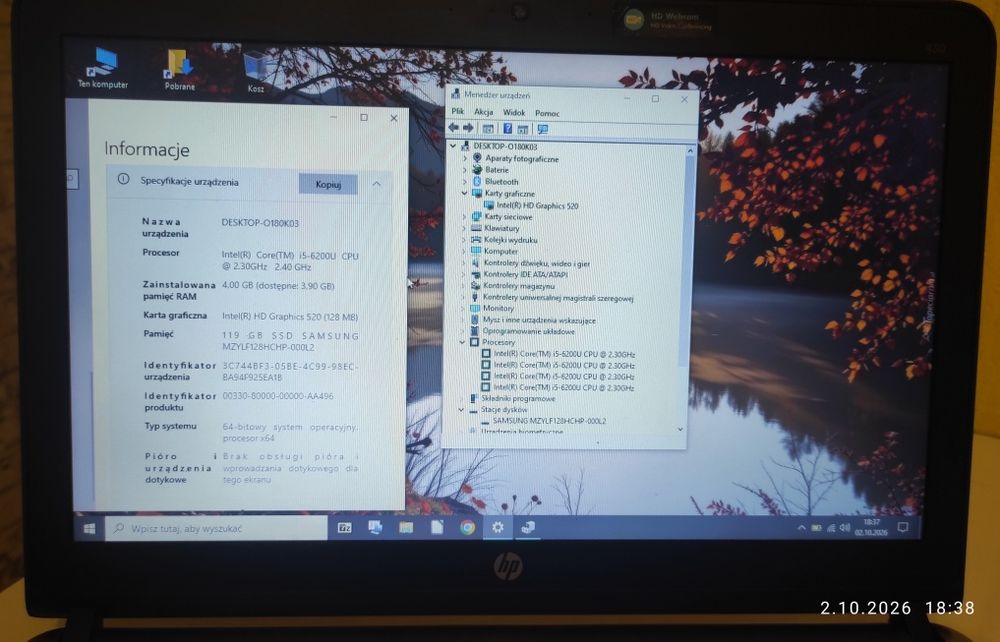Screen dimensions: 1000x642
Task: Select Aparaty fotograficzne camera icon
Action: click(x=477, y=158)
